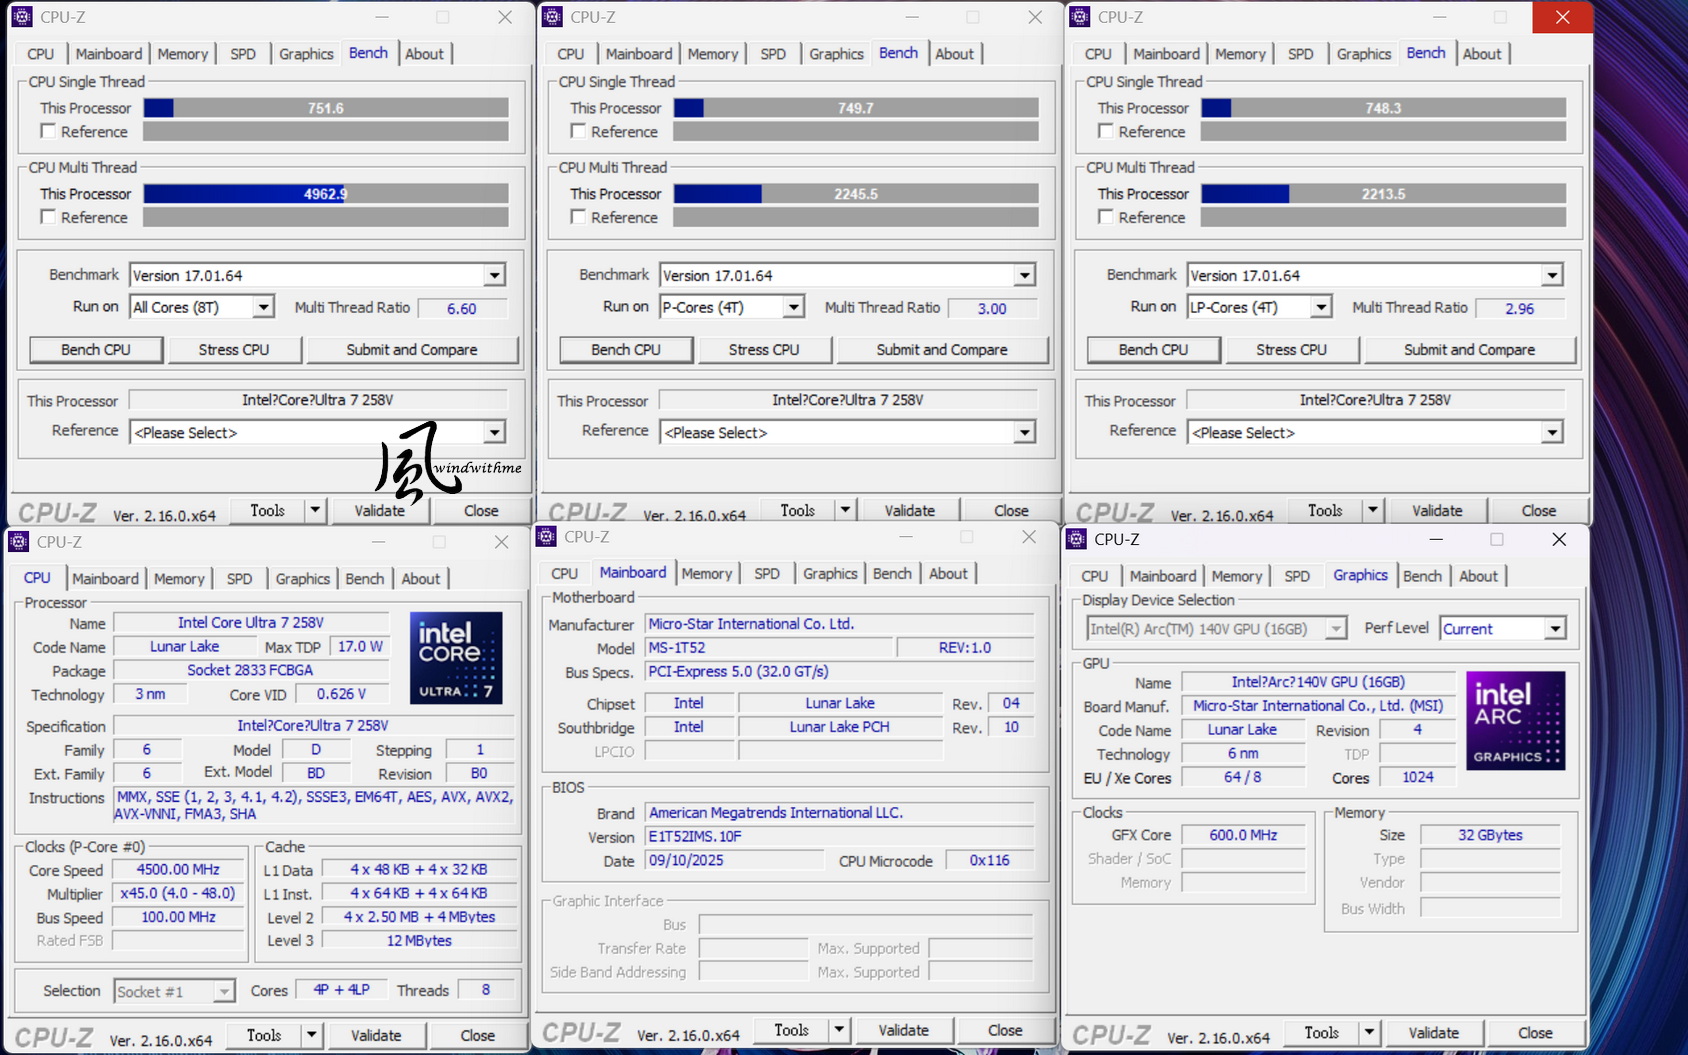Click the CPU-Z title icon in the Processor info window
The width and height of the screenshot is (1688, 1055).
click(x=19, y=542)
